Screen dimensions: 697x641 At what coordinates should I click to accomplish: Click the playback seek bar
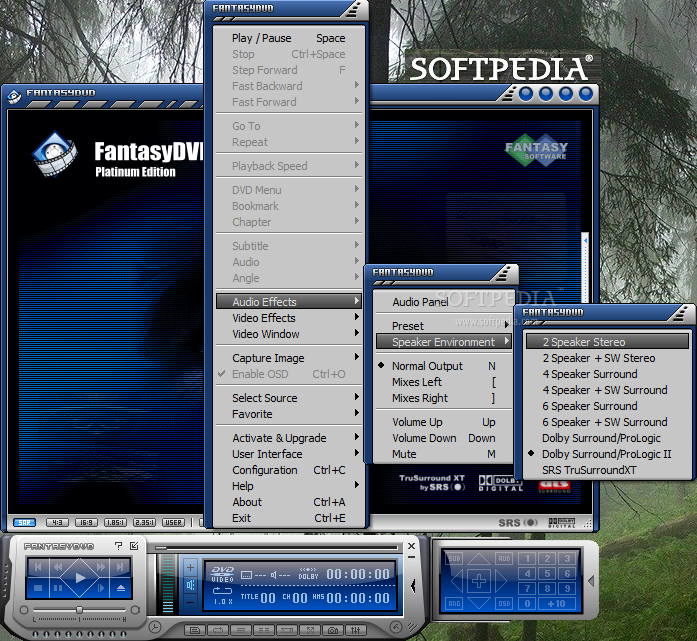276,548
